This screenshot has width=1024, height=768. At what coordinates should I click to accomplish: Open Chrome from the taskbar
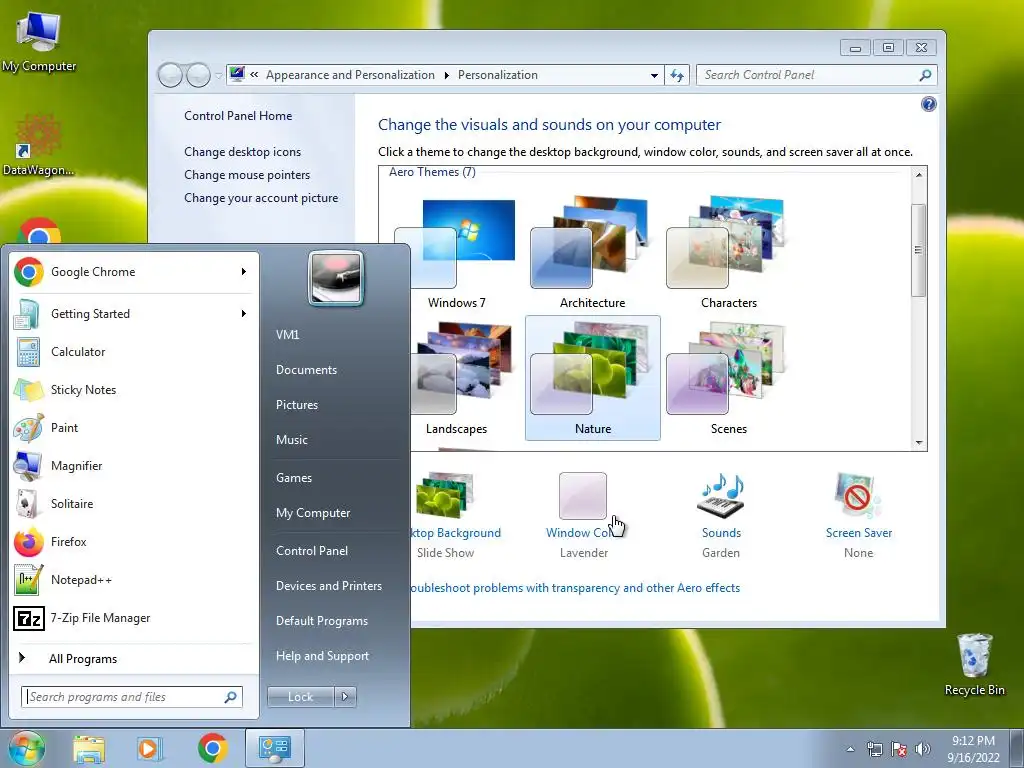point(212,749)
